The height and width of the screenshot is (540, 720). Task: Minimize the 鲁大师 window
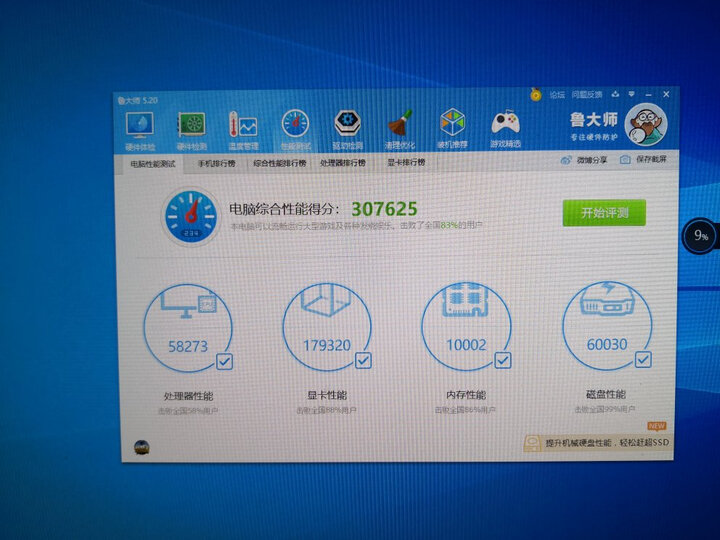pos(648,95)
